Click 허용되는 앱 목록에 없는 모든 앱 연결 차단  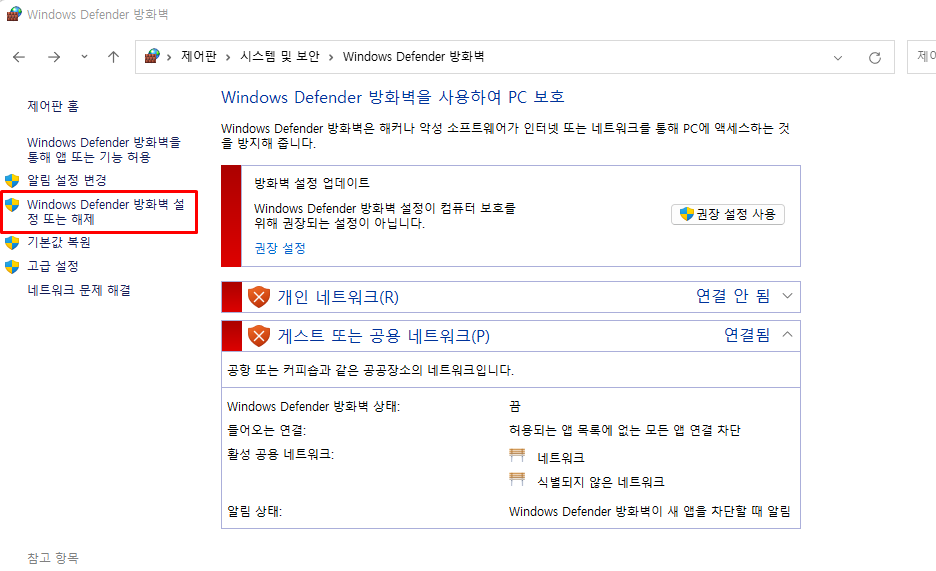[x=624, y=430]
